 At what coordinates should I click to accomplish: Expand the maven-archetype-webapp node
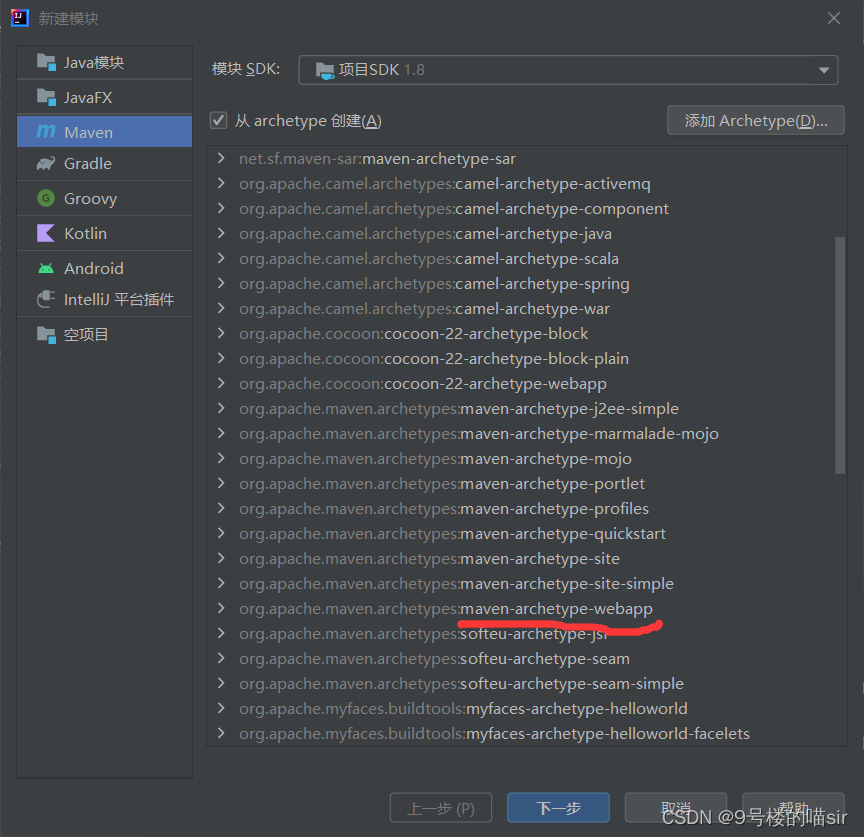click(221, 608)
